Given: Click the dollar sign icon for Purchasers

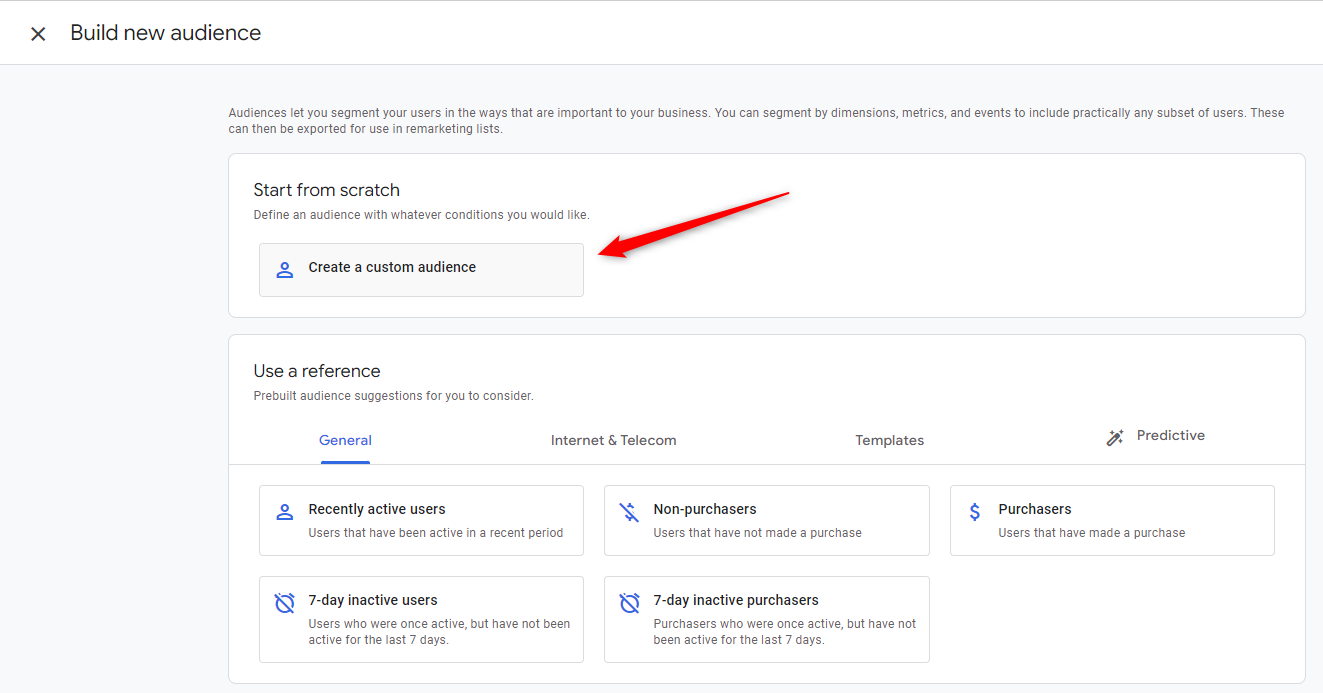Looking at the screenshot, I should coord(975,513).
